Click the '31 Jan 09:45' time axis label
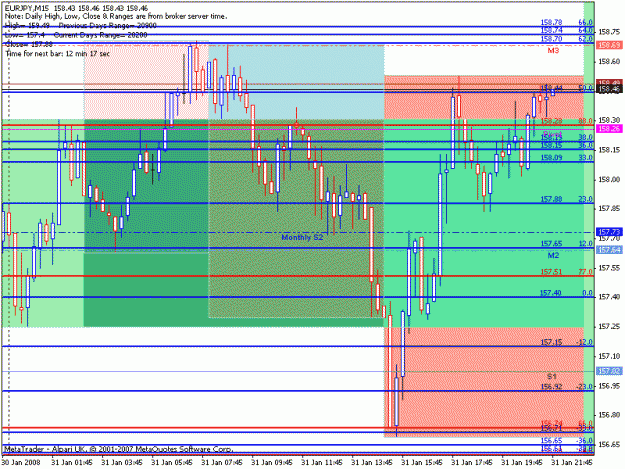This screenshot has width=625, height=469. (272, 462)
